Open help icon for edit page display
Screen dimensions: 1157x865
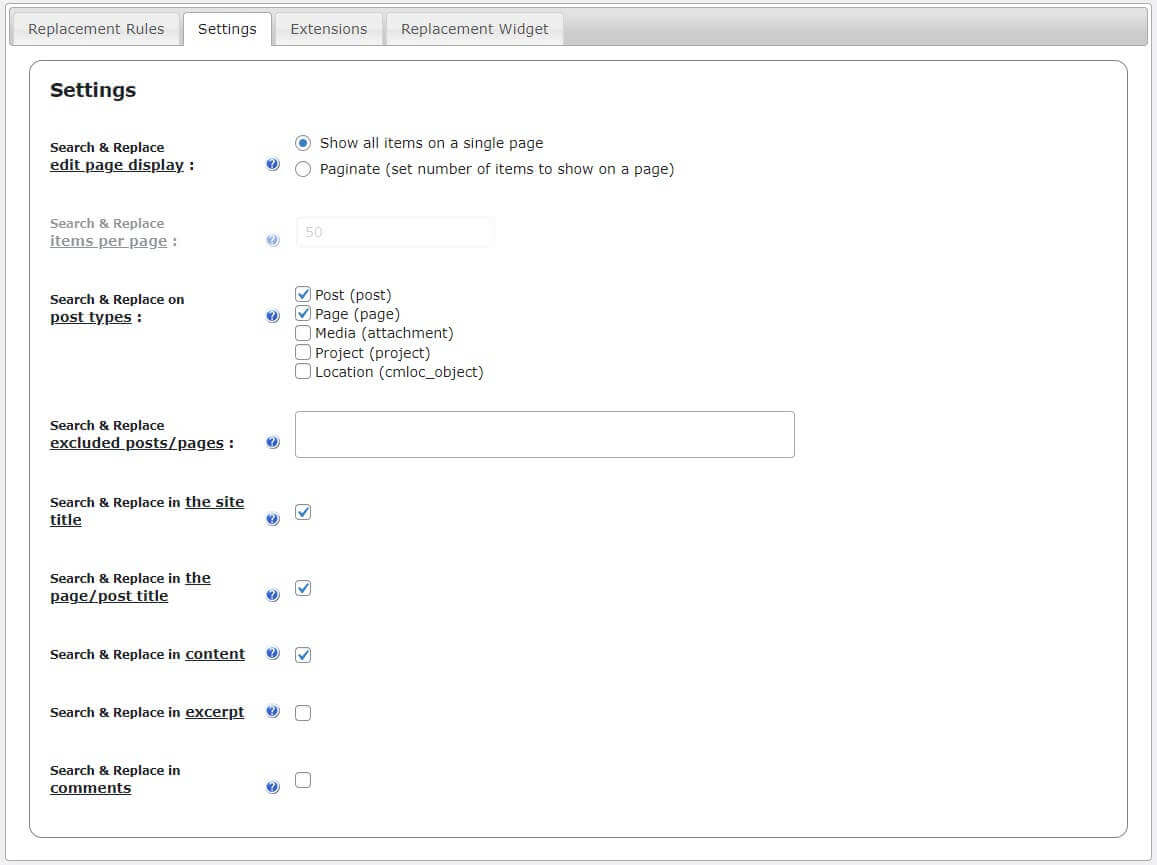point(272,164)
